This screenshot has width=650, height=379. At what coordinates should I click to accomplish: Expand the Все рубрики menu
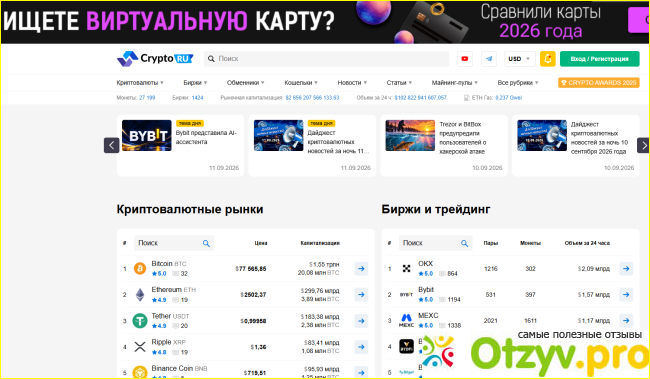(x=518, y=83)
